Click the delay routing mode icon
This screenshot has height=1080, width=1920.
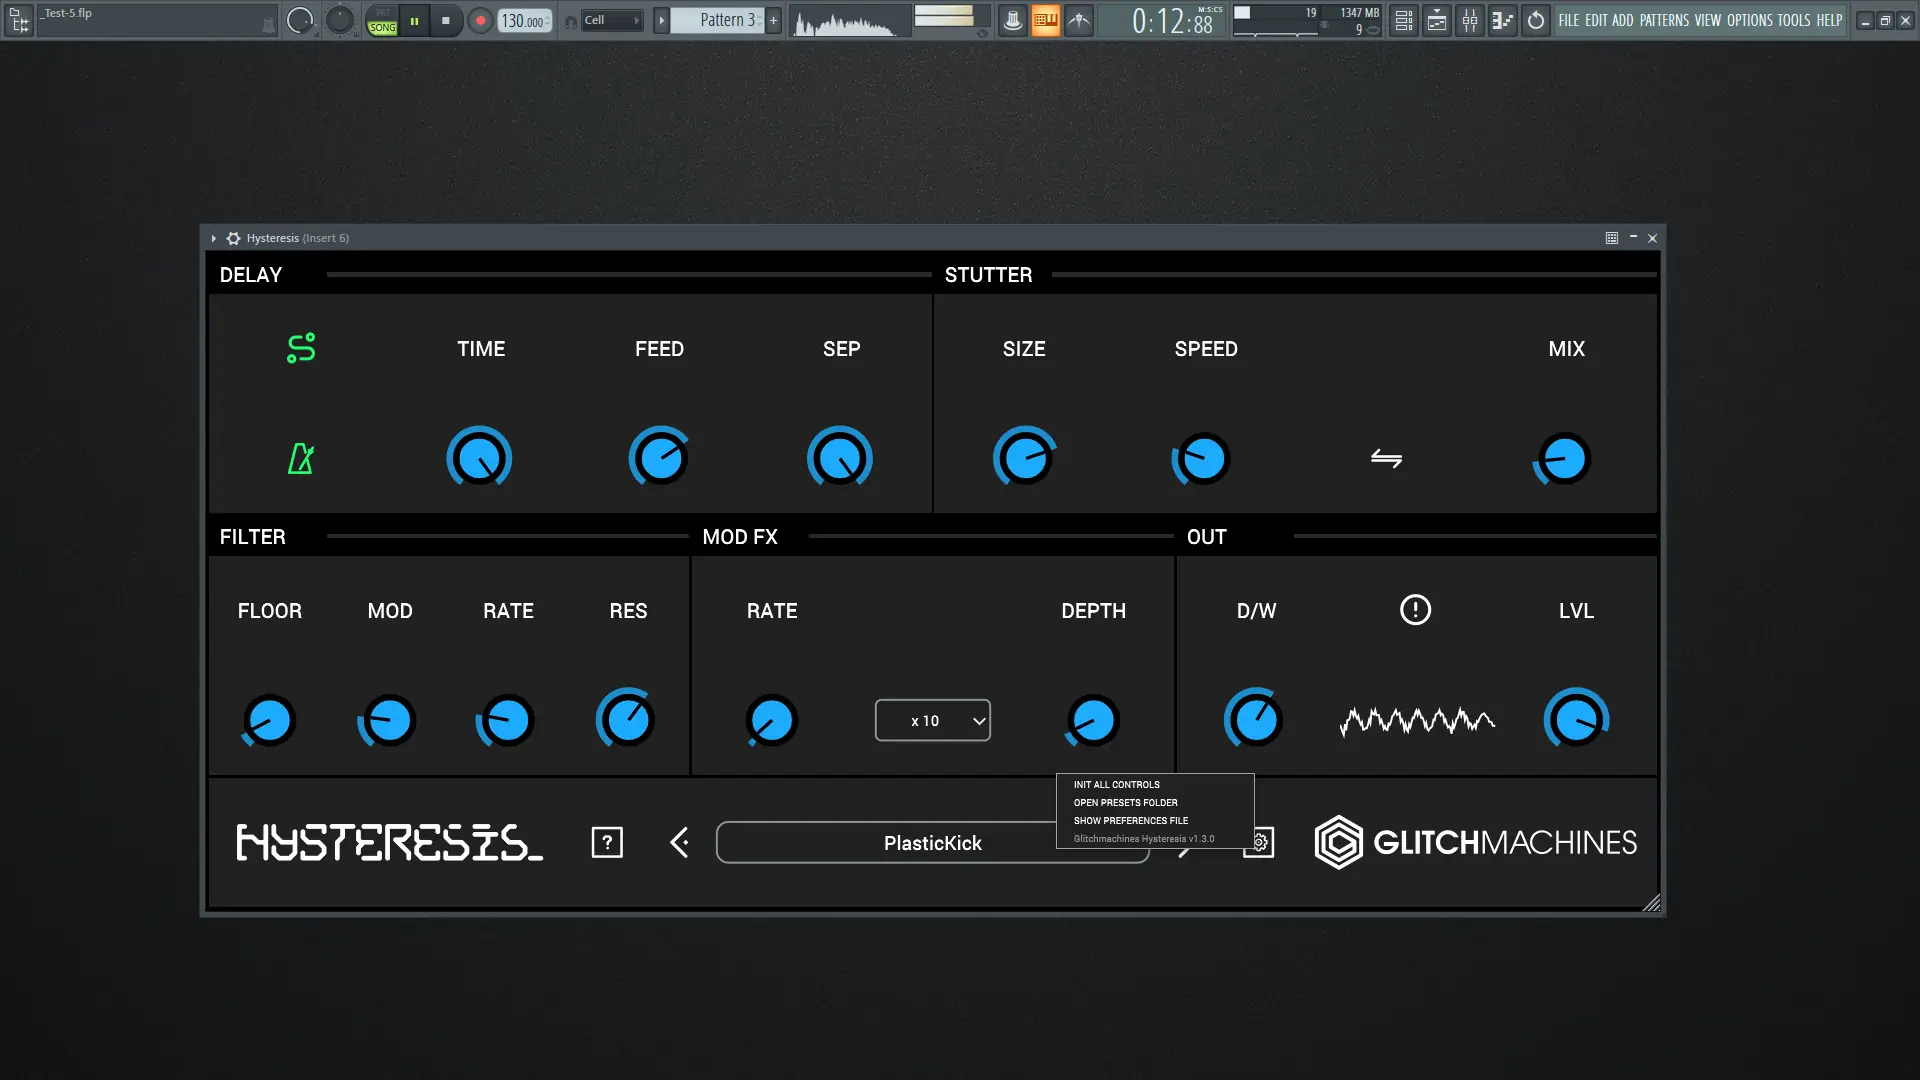301,348
